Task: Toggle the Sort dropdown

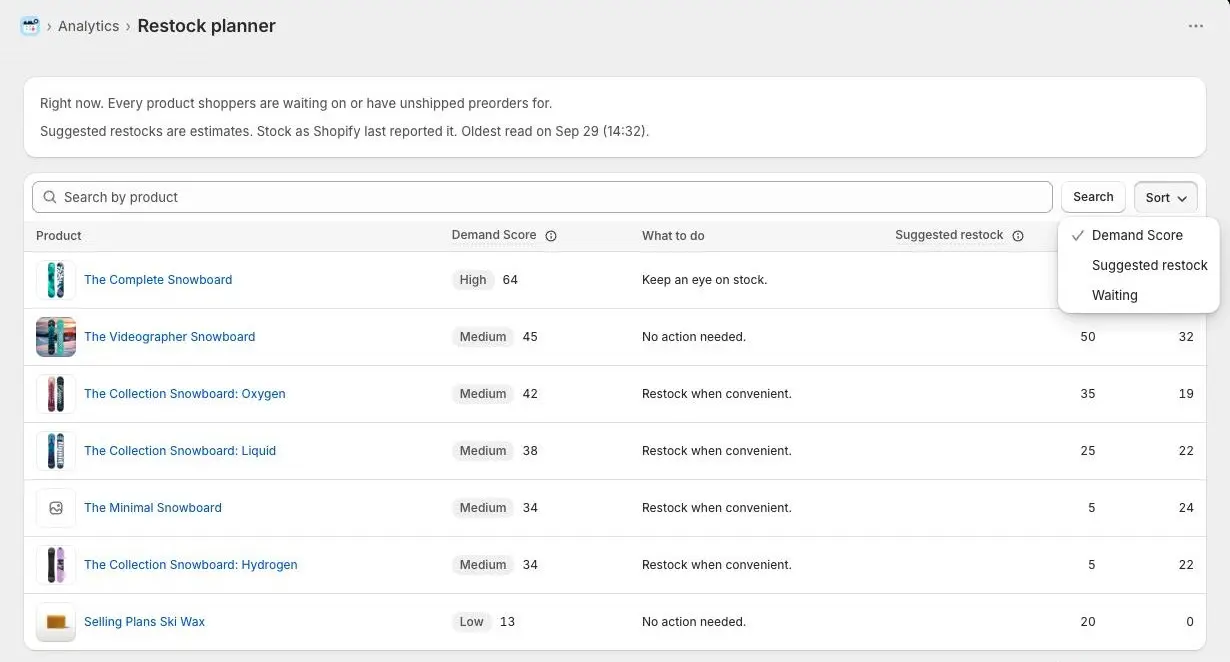Action: pos(1166,197)
